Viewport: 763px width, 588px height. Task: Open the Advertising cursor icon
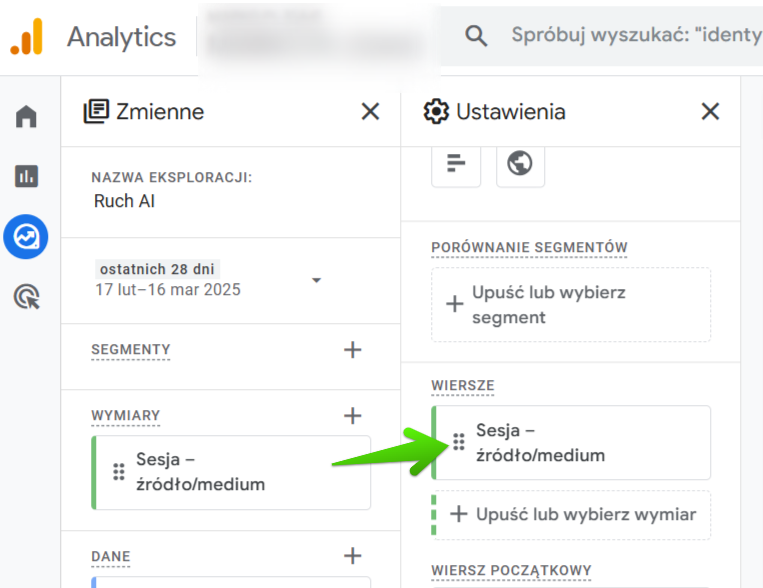[x=26, y=297]
